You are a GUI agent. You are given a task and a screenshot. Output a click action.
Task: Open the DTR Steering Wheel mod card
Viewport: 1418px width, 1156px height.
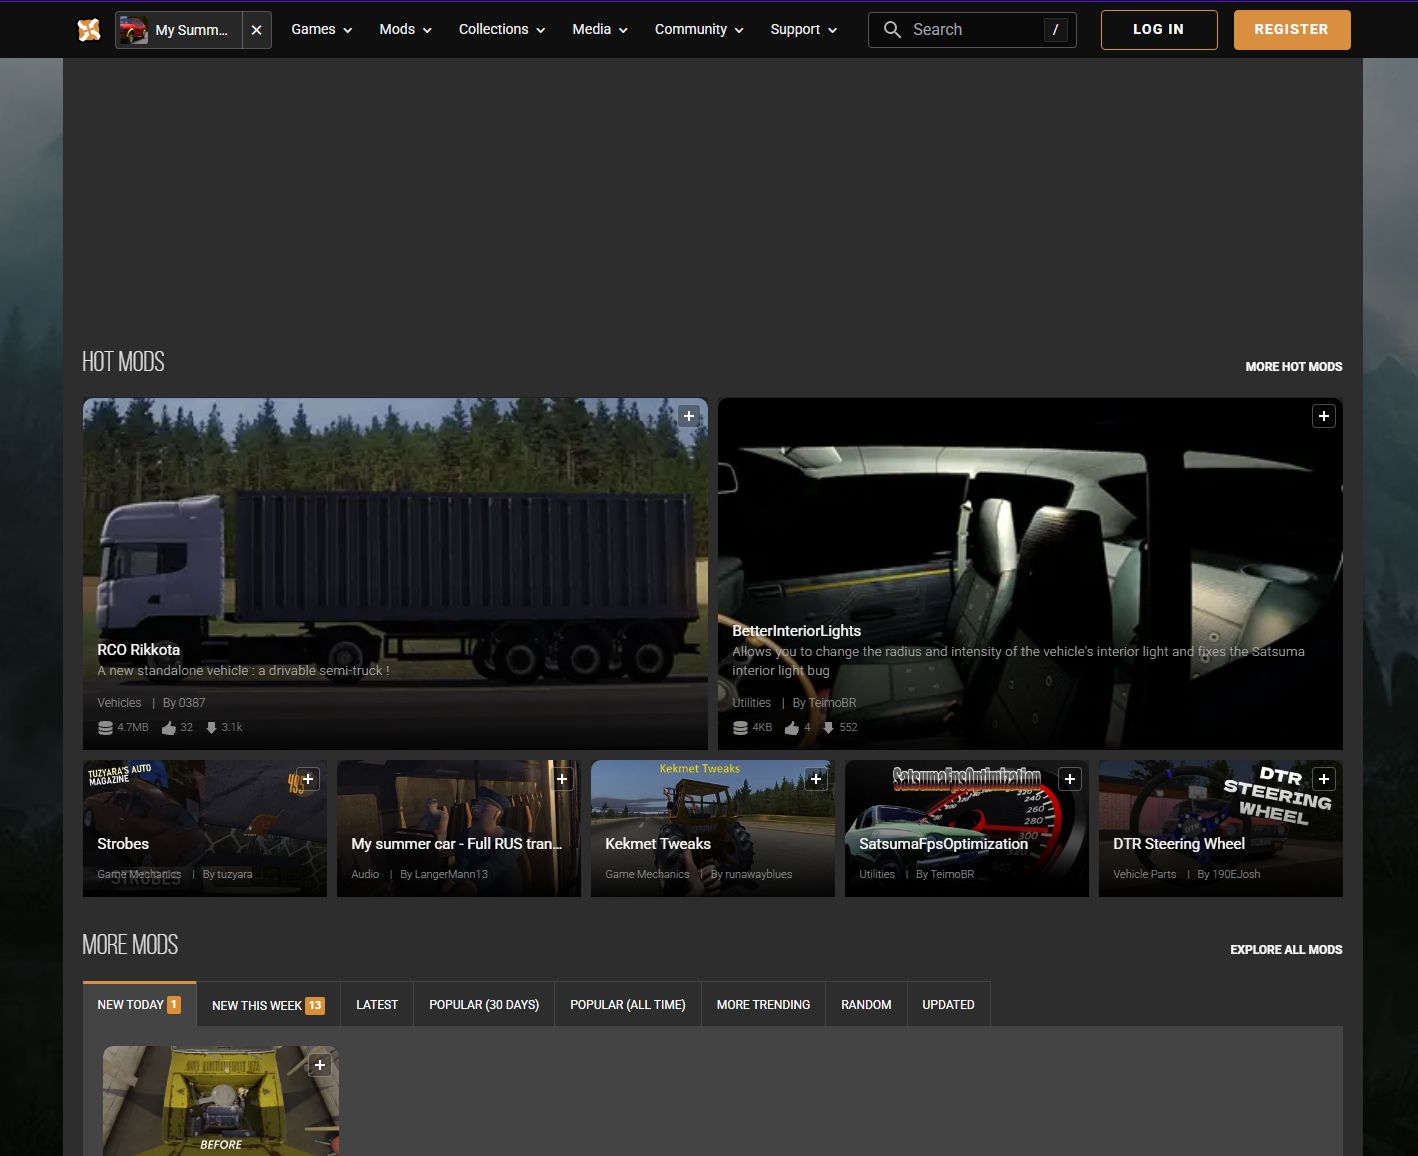[1221, 828]
